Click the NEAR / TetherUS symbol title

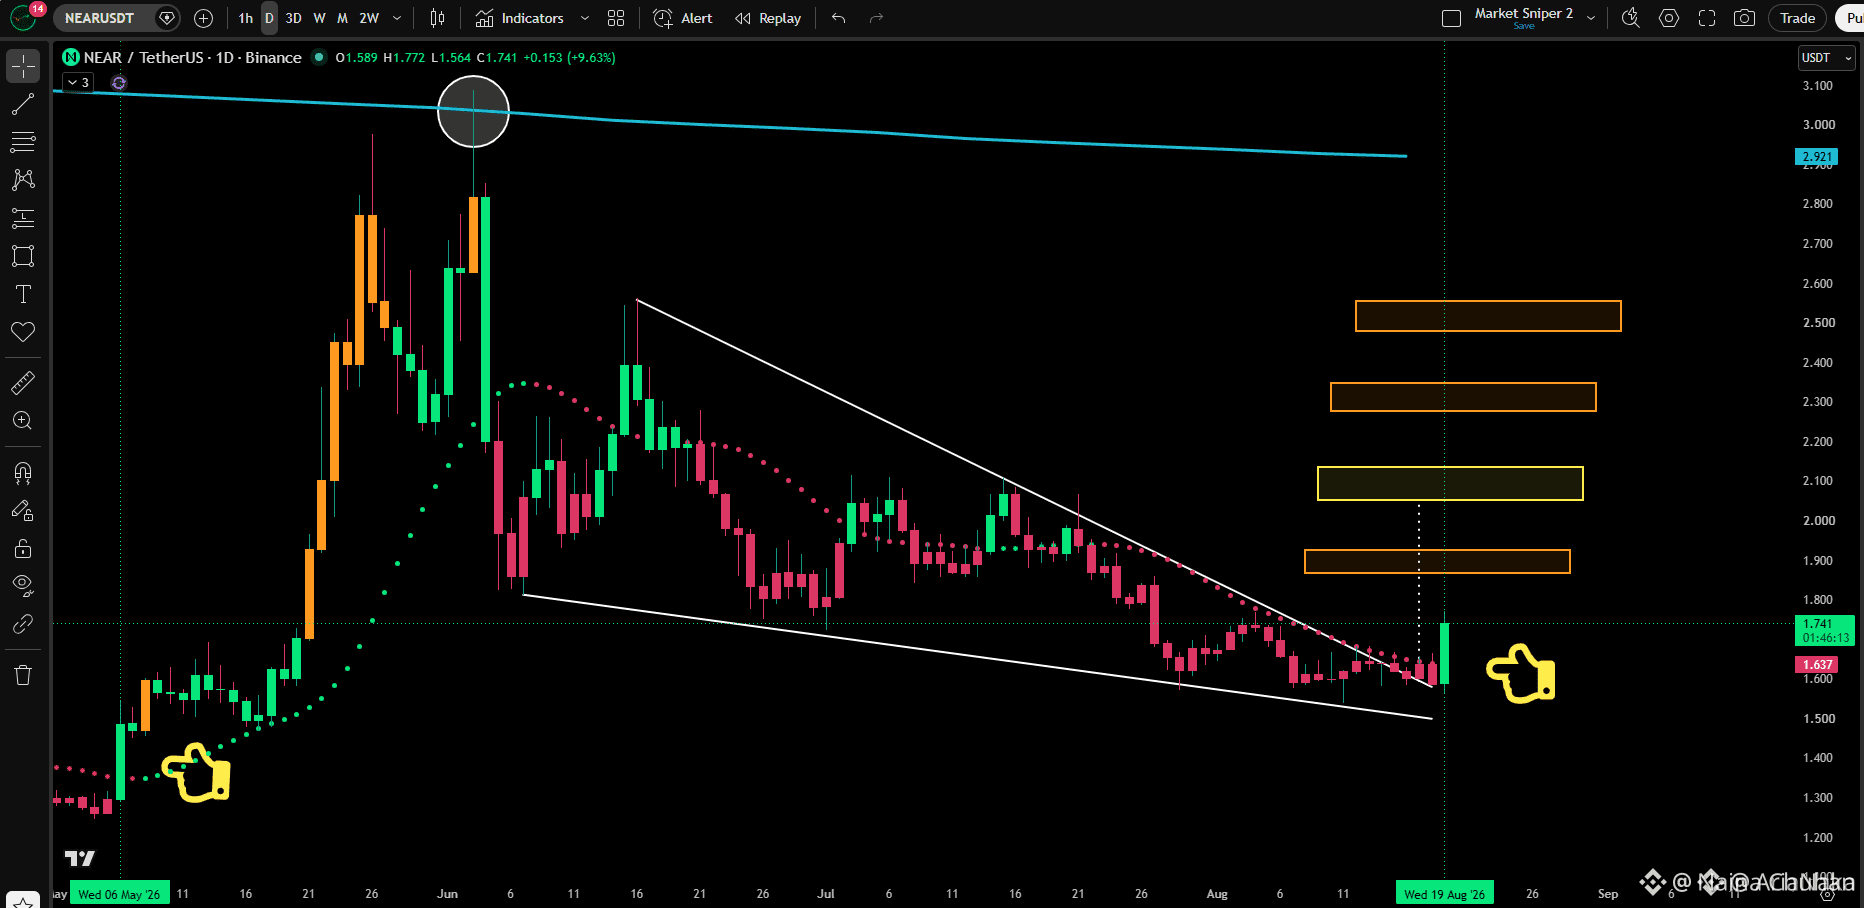(x=193, y=57)
